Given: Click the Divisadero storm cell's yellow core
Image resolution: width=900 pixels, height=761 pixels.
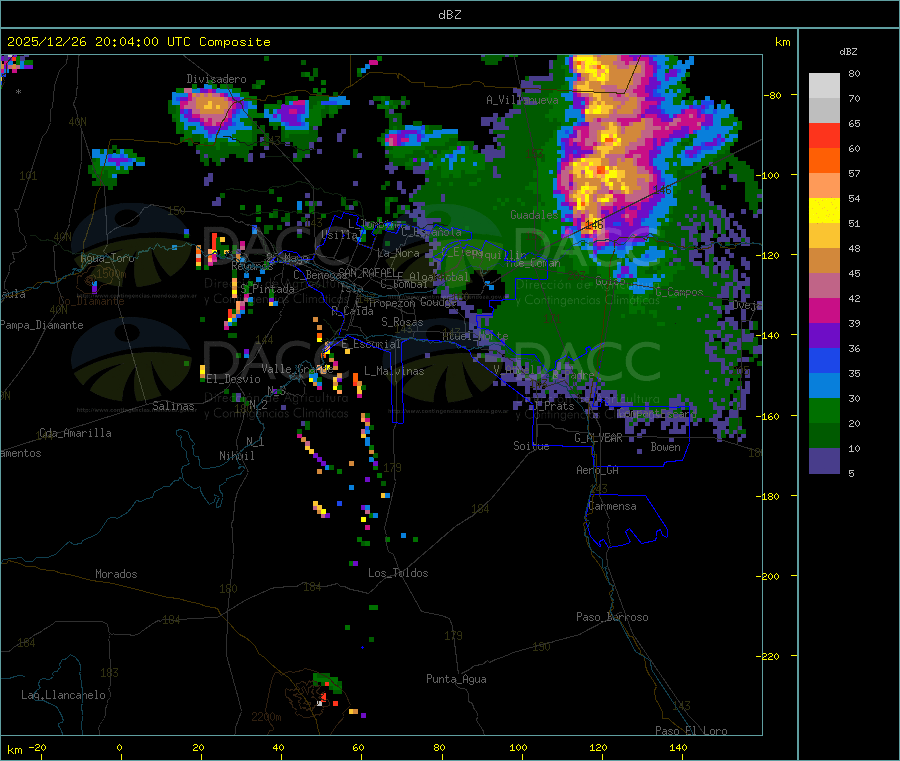Looking at the screenshot, I should [x=211, y=105].
